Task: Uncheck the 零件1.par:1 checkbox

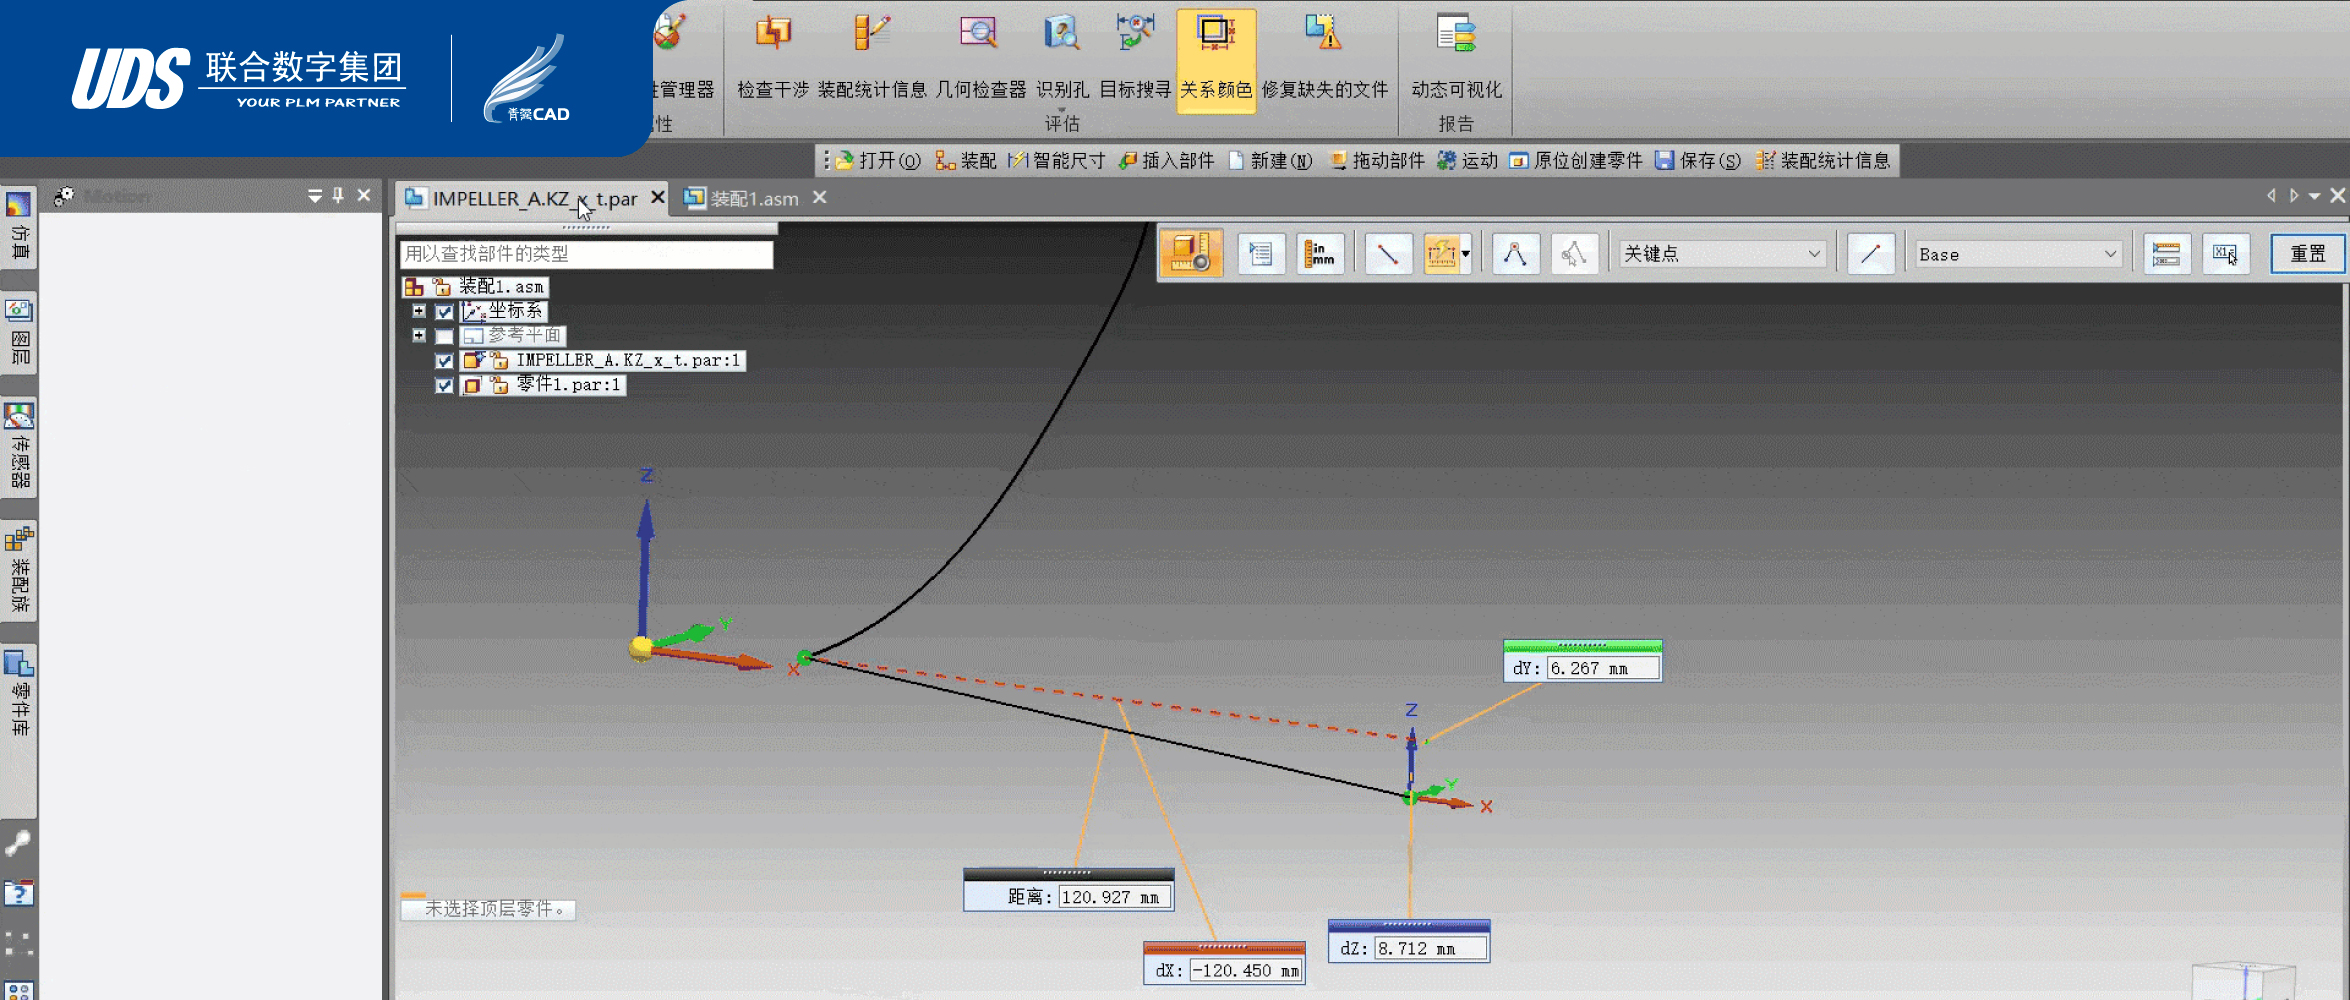Action: point(445,385)
